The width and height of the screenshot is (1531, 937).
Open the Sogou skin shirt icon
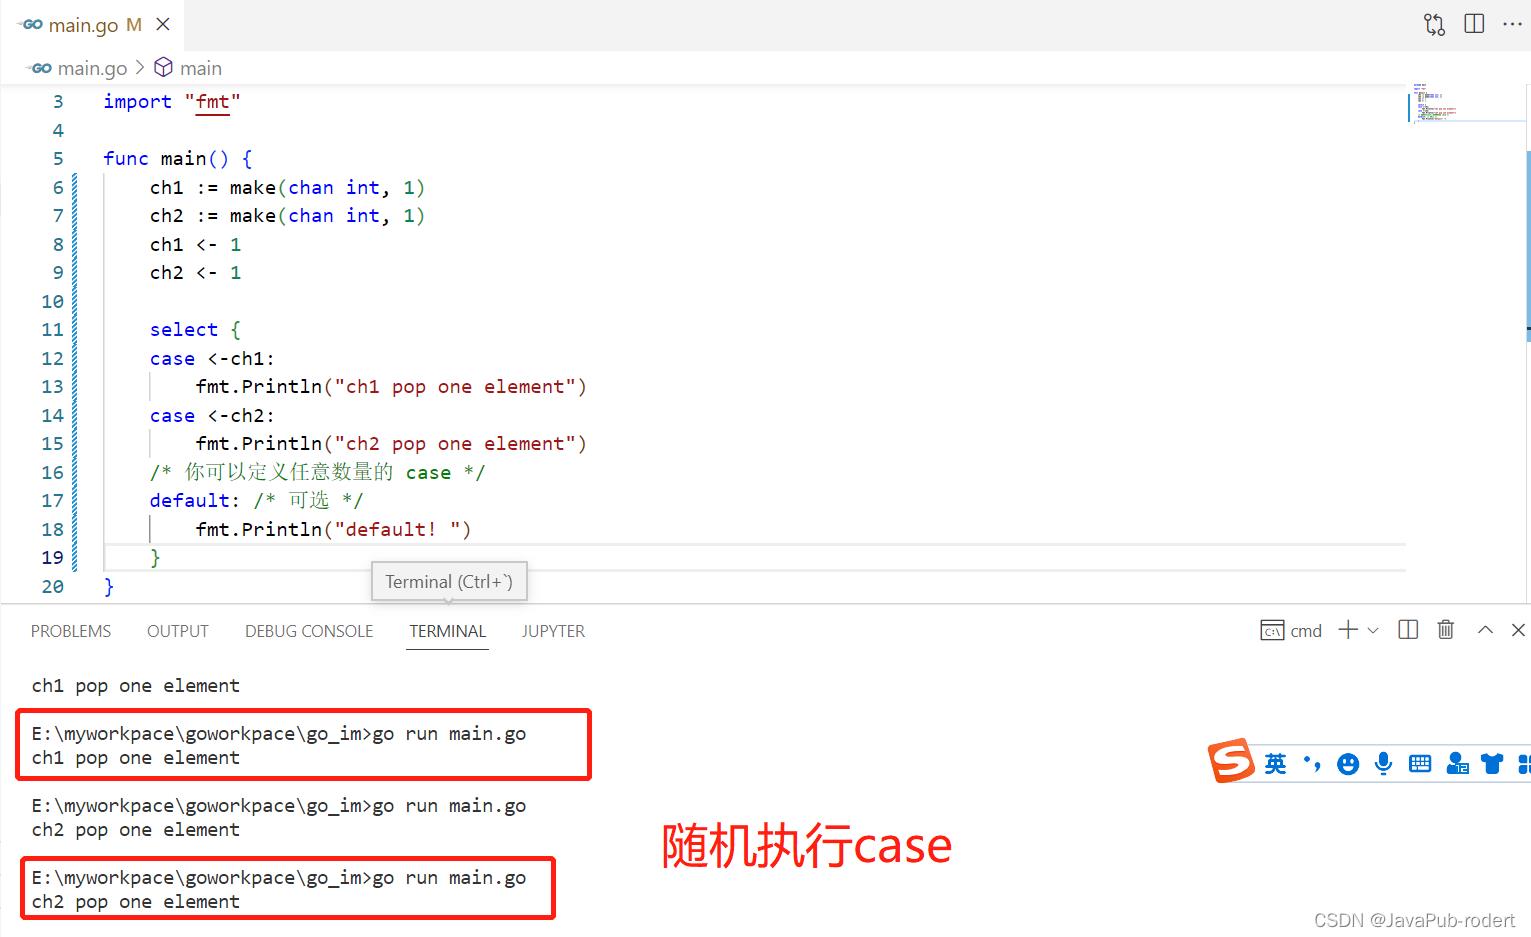(1493, 764)
